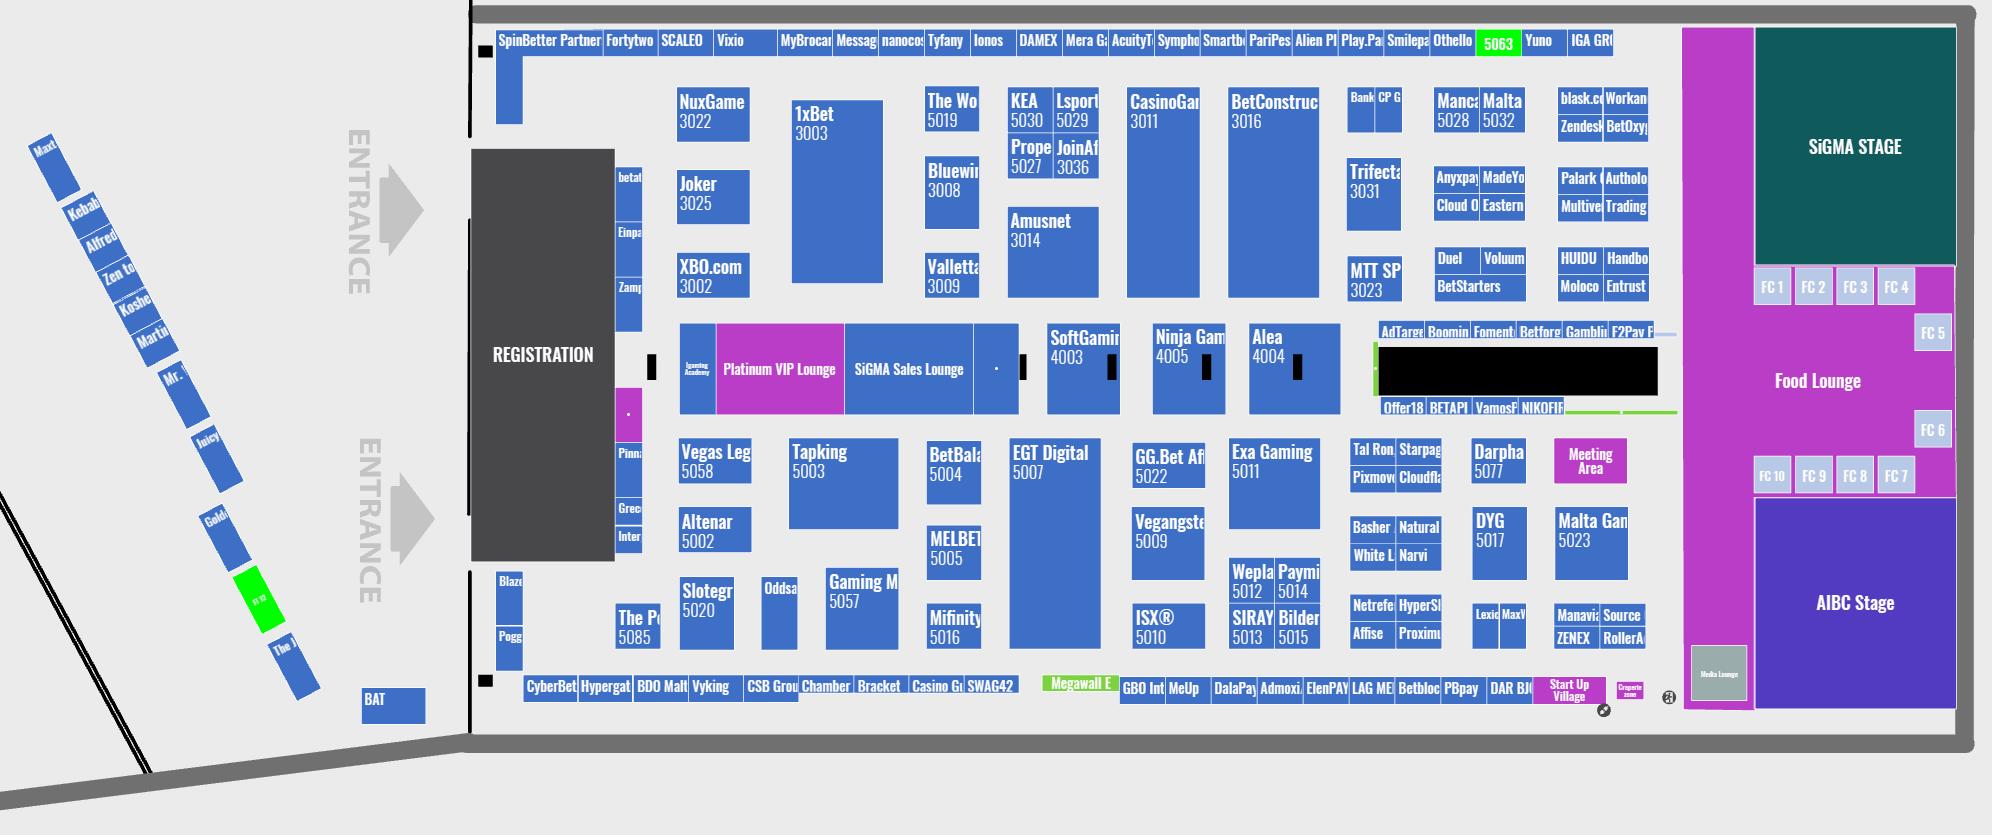Open the Platinum VIP Lounge
1992x835 pixels.
(x=780, y=369)
